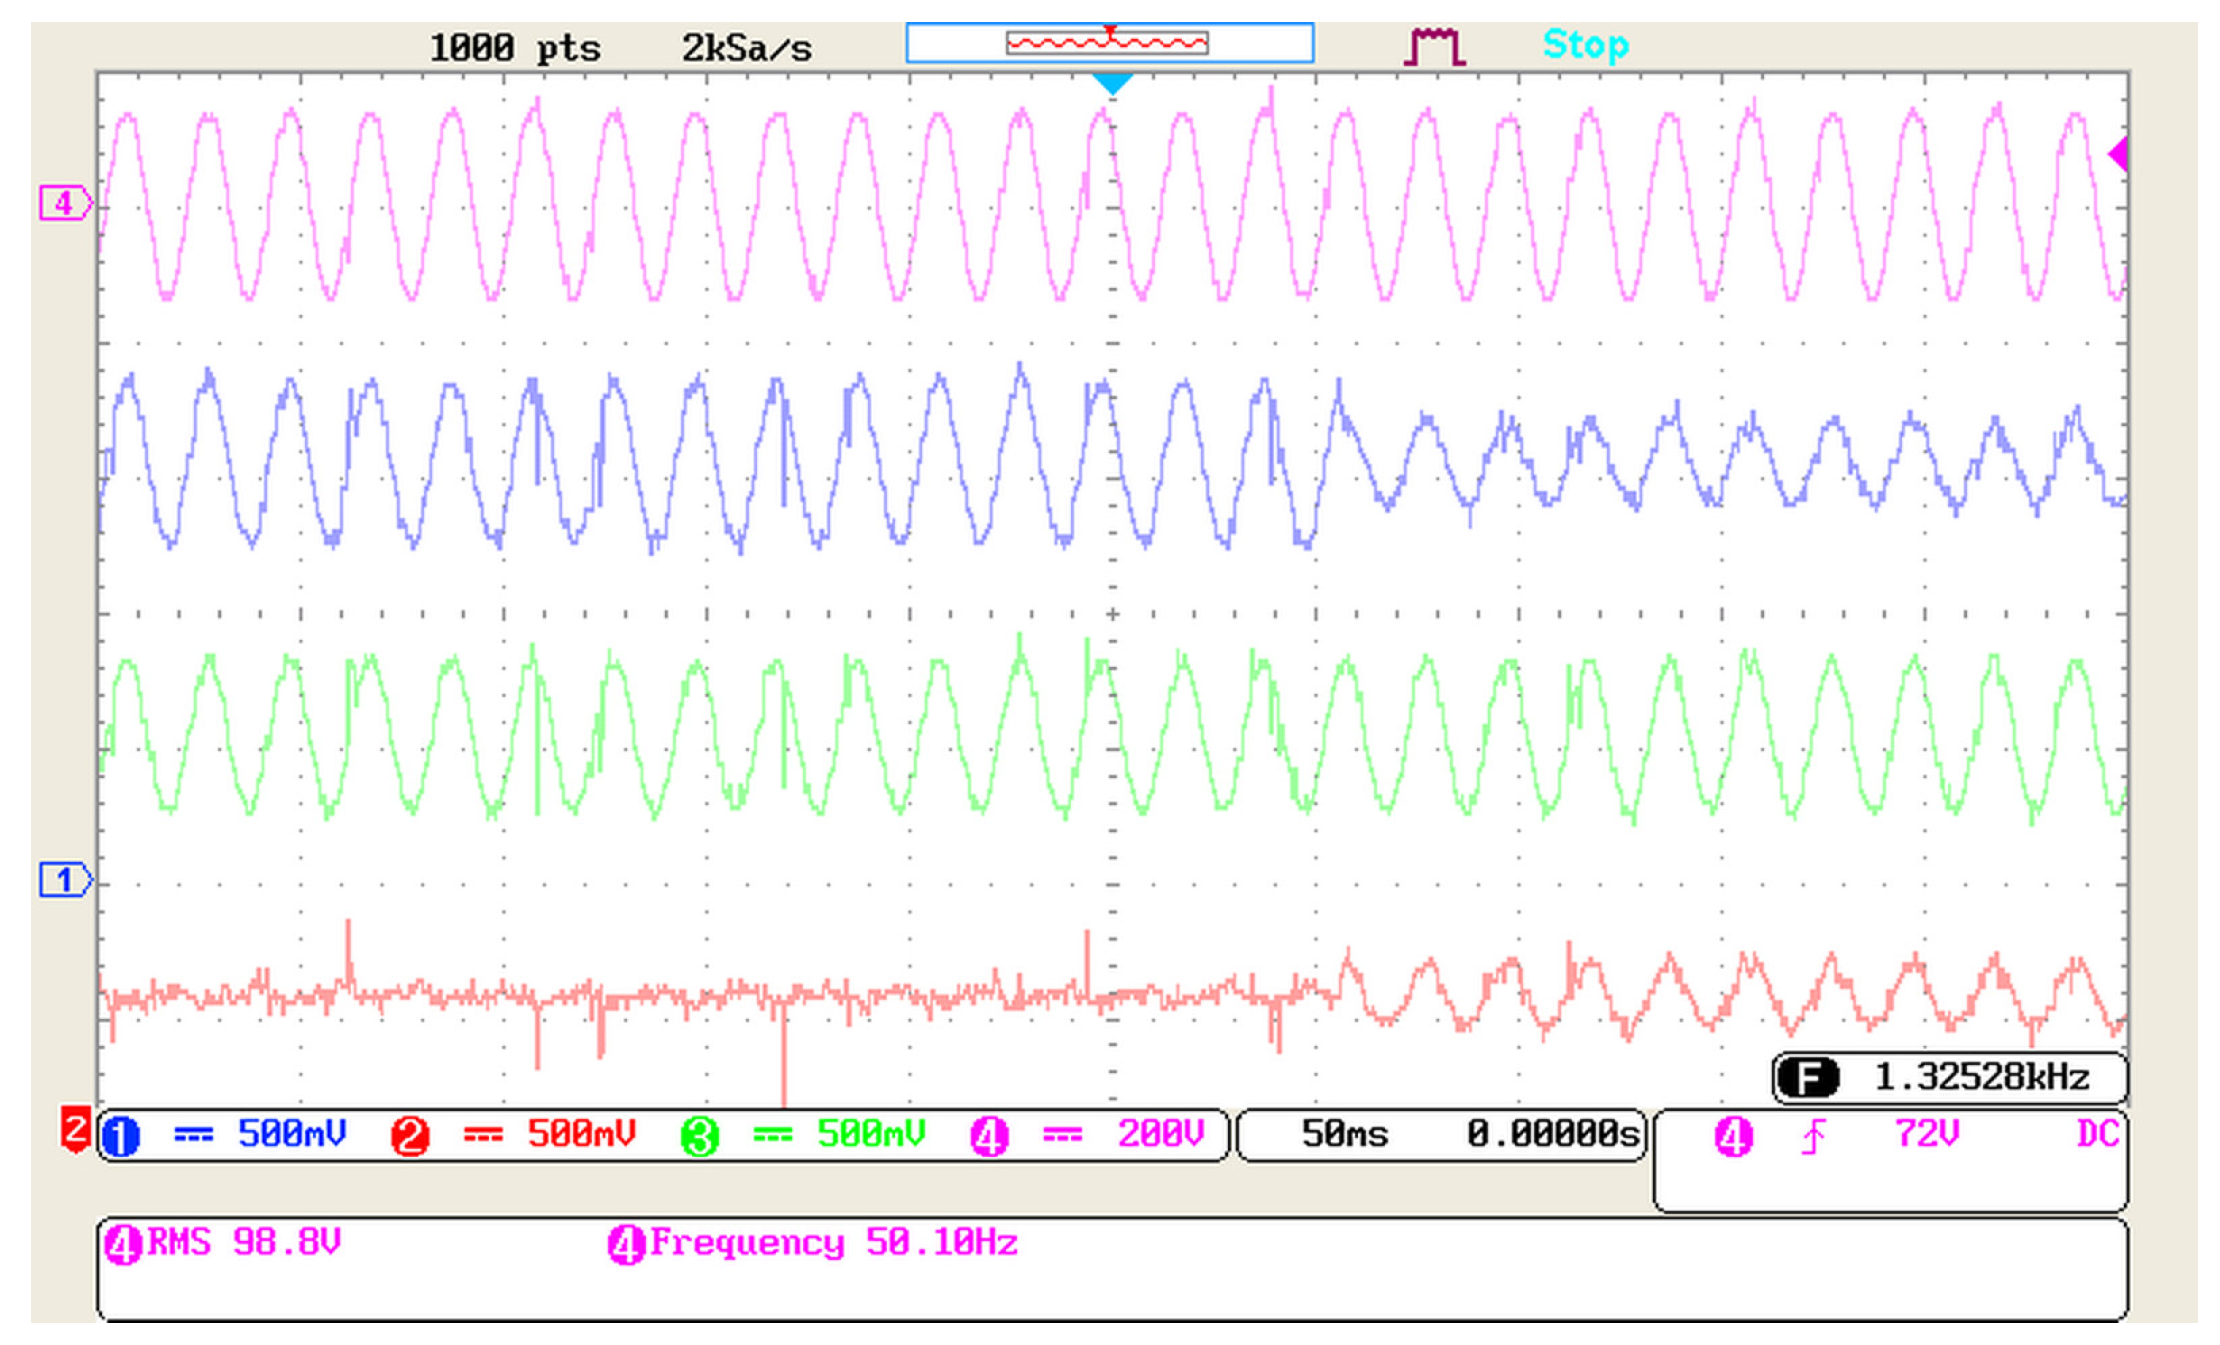2220x1345 pixels.
Task: Select the magenta channel 4 scale icon
Action: [x=989, y=1137]
